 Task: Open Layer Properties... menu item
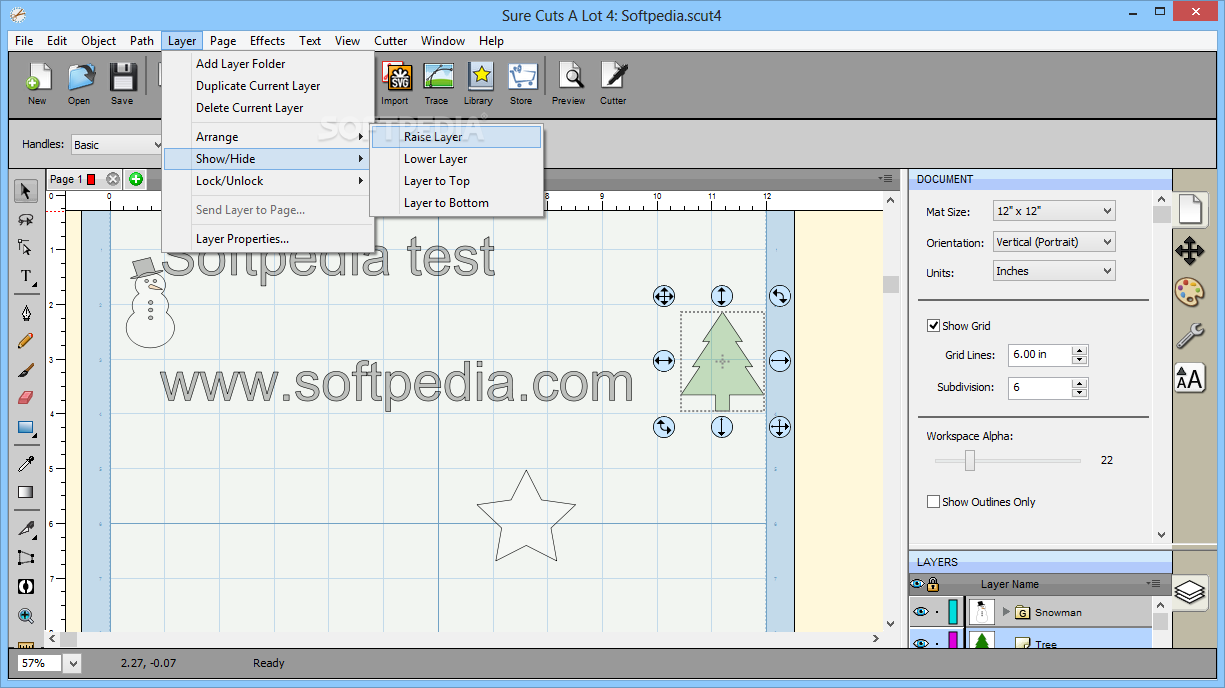tap(268, 239)
